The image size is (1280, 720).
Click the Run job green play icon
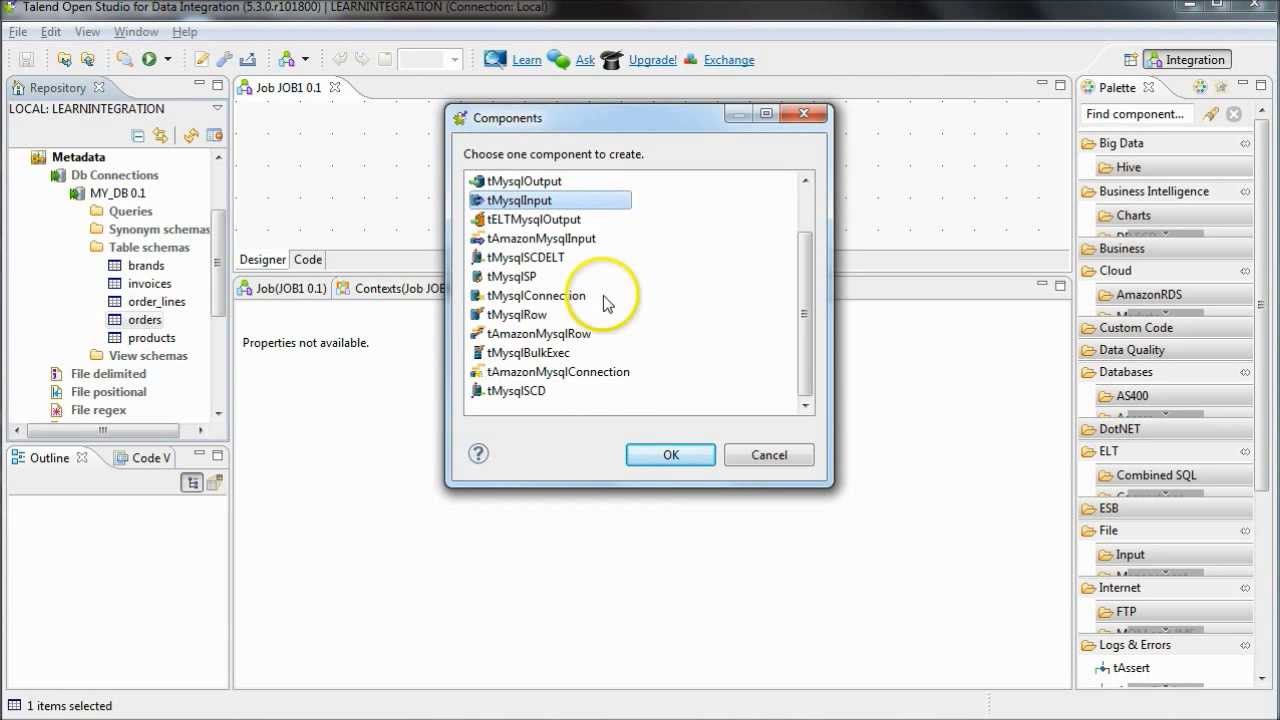(x=148, y=60)
